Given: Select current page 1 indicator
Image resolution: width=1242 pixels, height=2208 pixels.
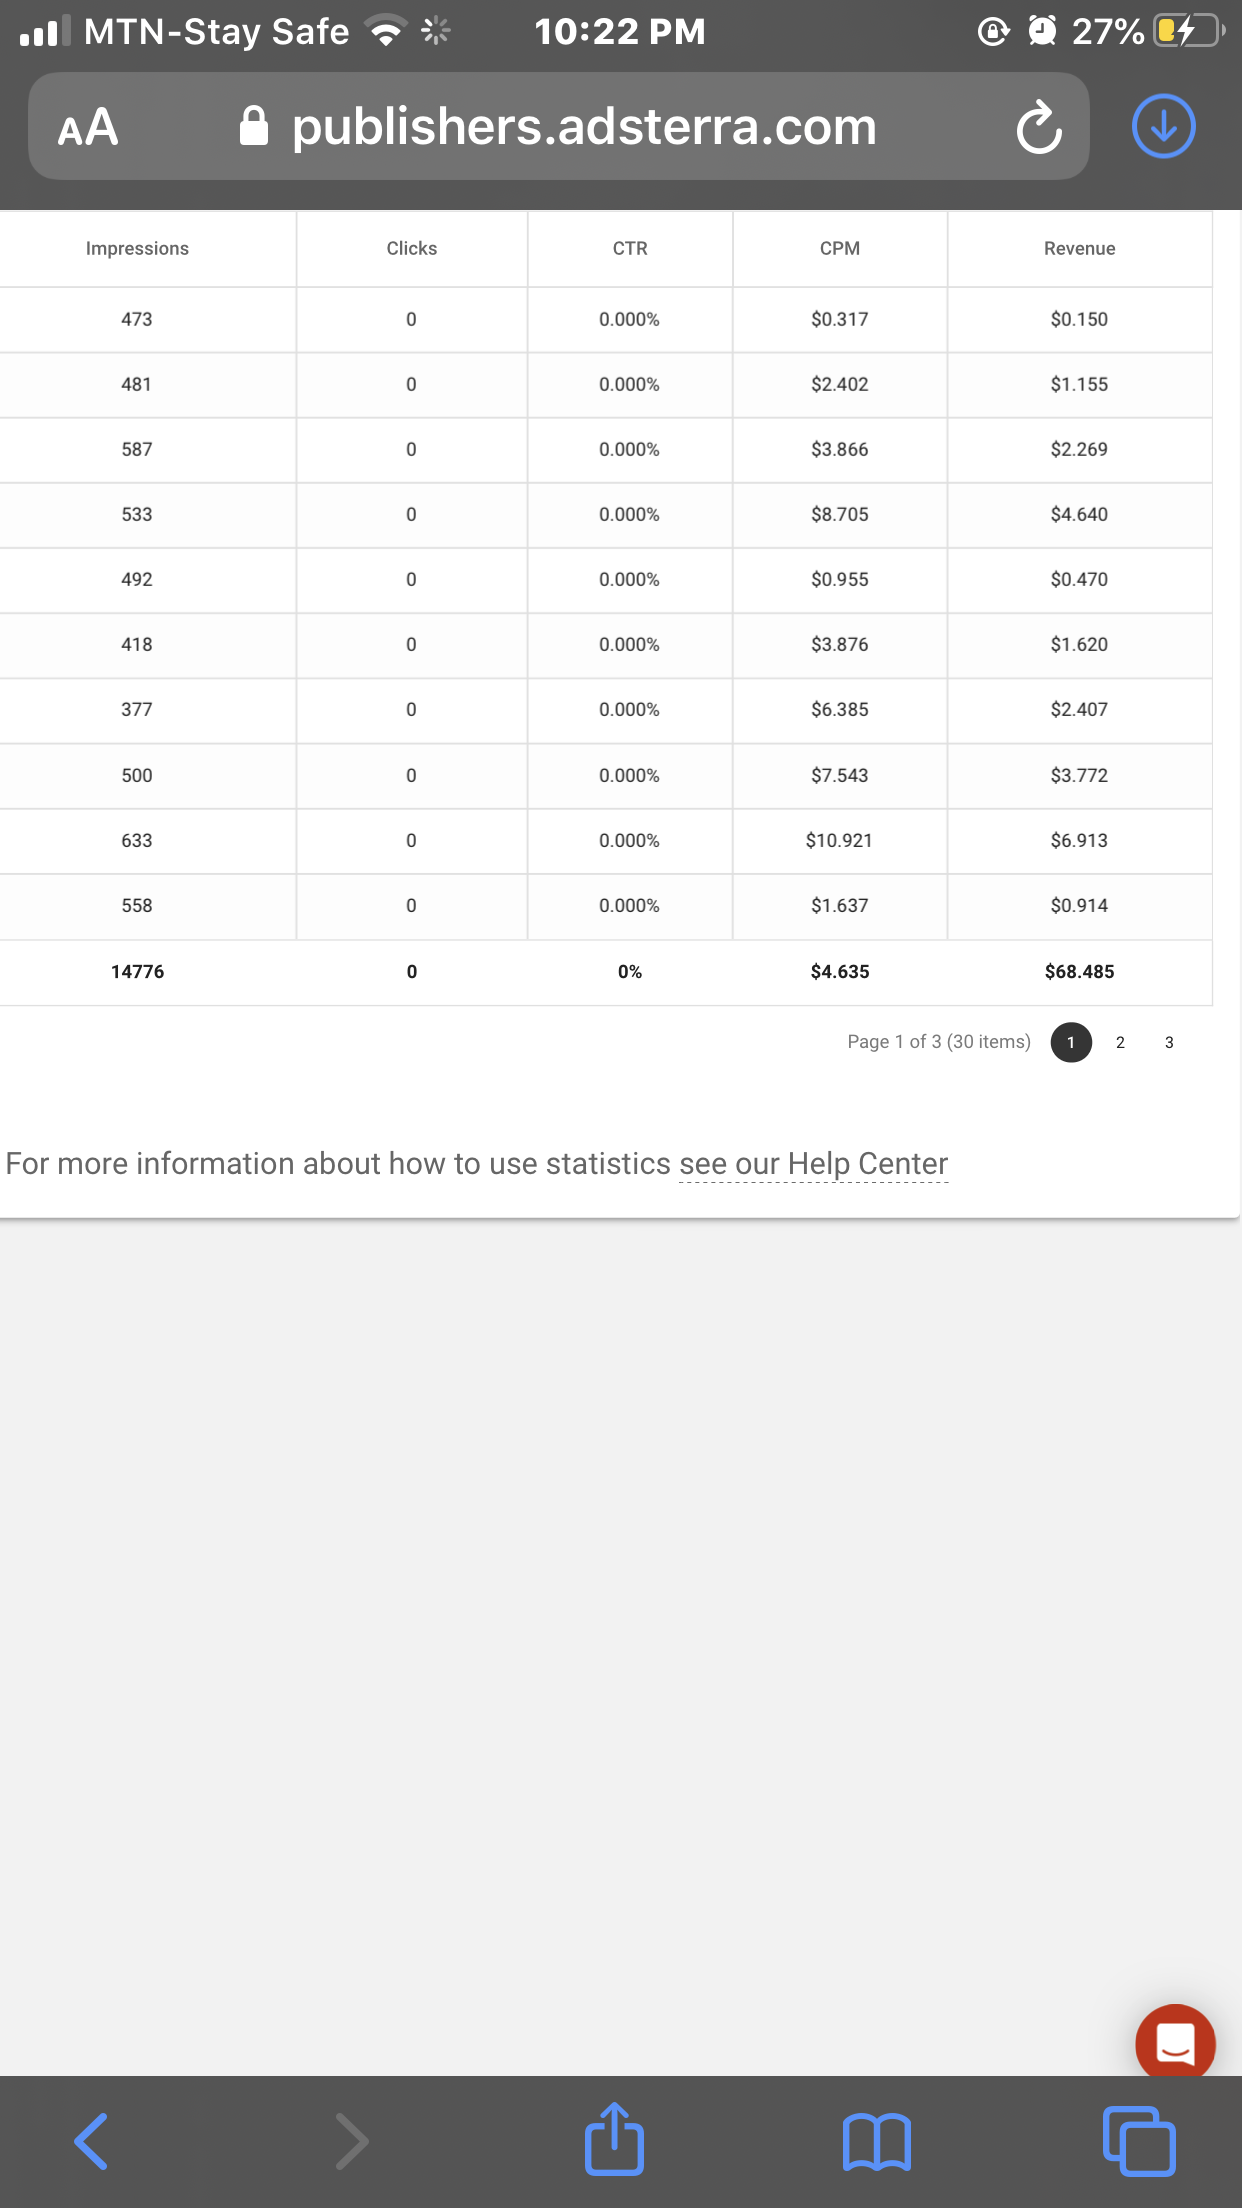Looking at the screenshot, I should tap(1071, 1042).
